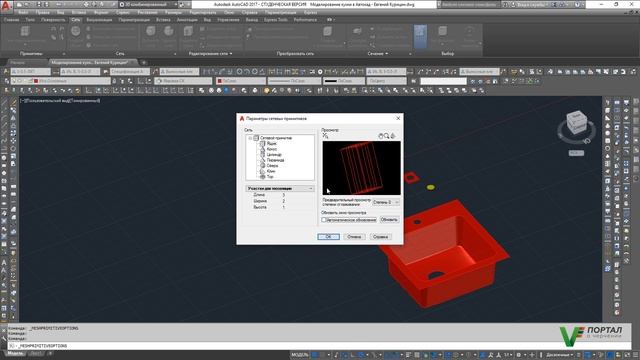Activate the Zoom tool in the preview pane

(387, 136)
